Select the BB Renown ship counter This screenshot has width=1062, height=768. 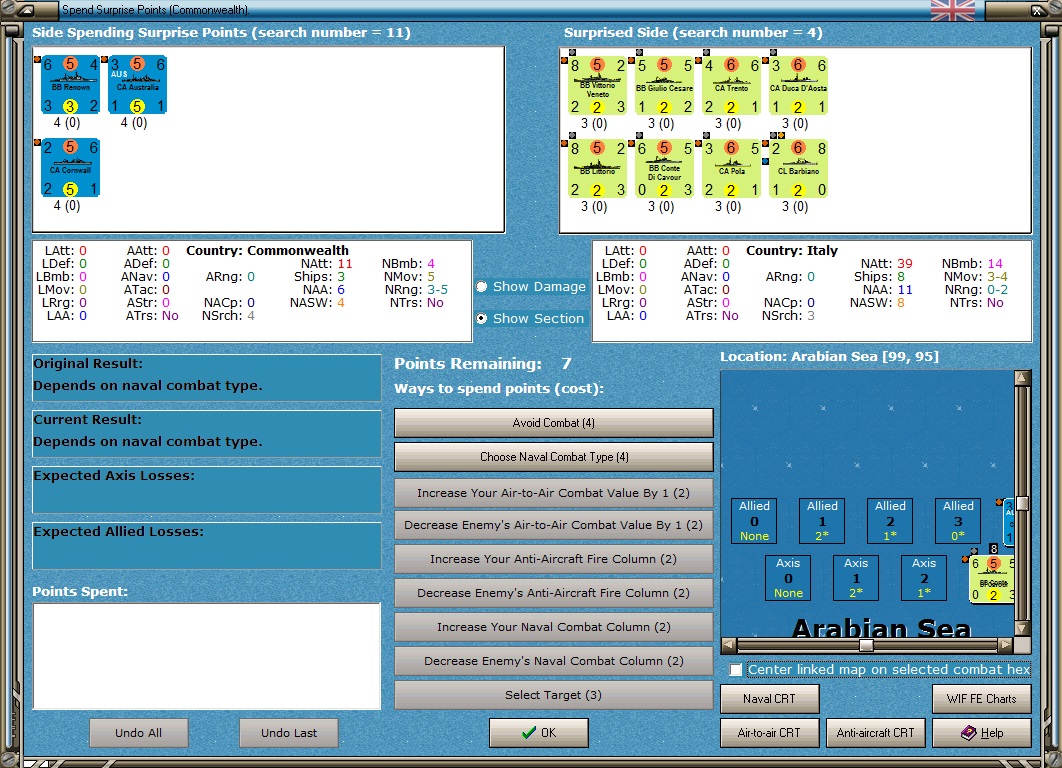pyautogui.click(x=70, y=85)
